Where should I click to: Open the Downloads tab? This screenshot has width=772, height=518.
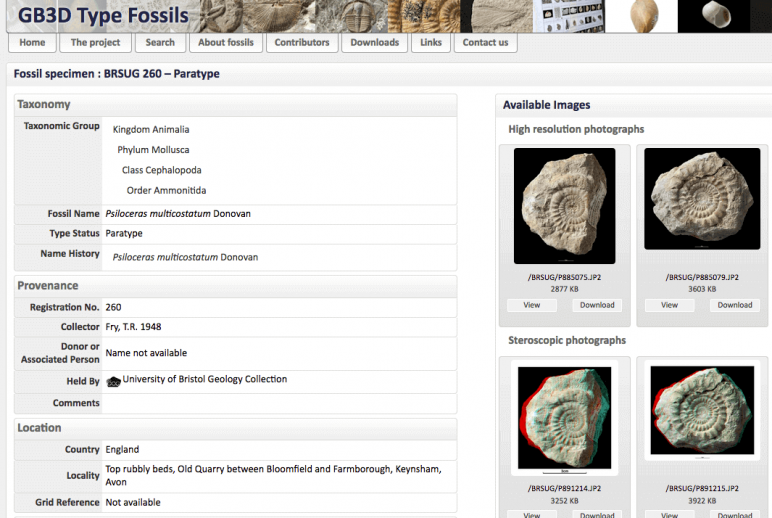[375, 42]
